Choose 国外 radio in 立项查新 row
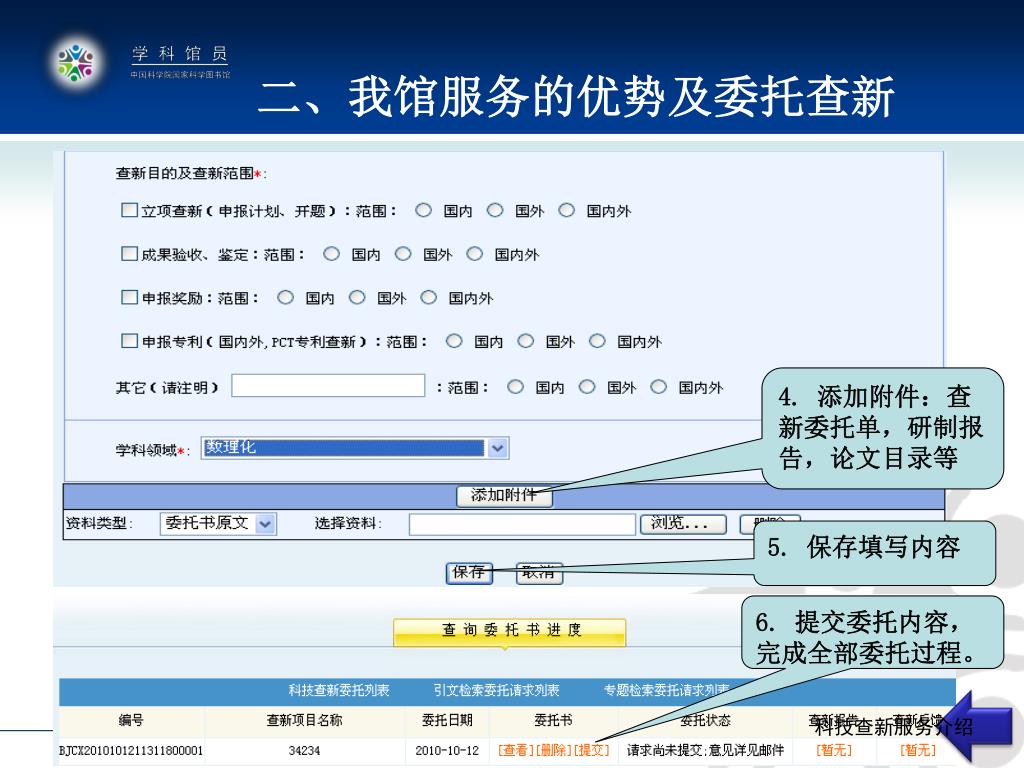 point(495,210)
